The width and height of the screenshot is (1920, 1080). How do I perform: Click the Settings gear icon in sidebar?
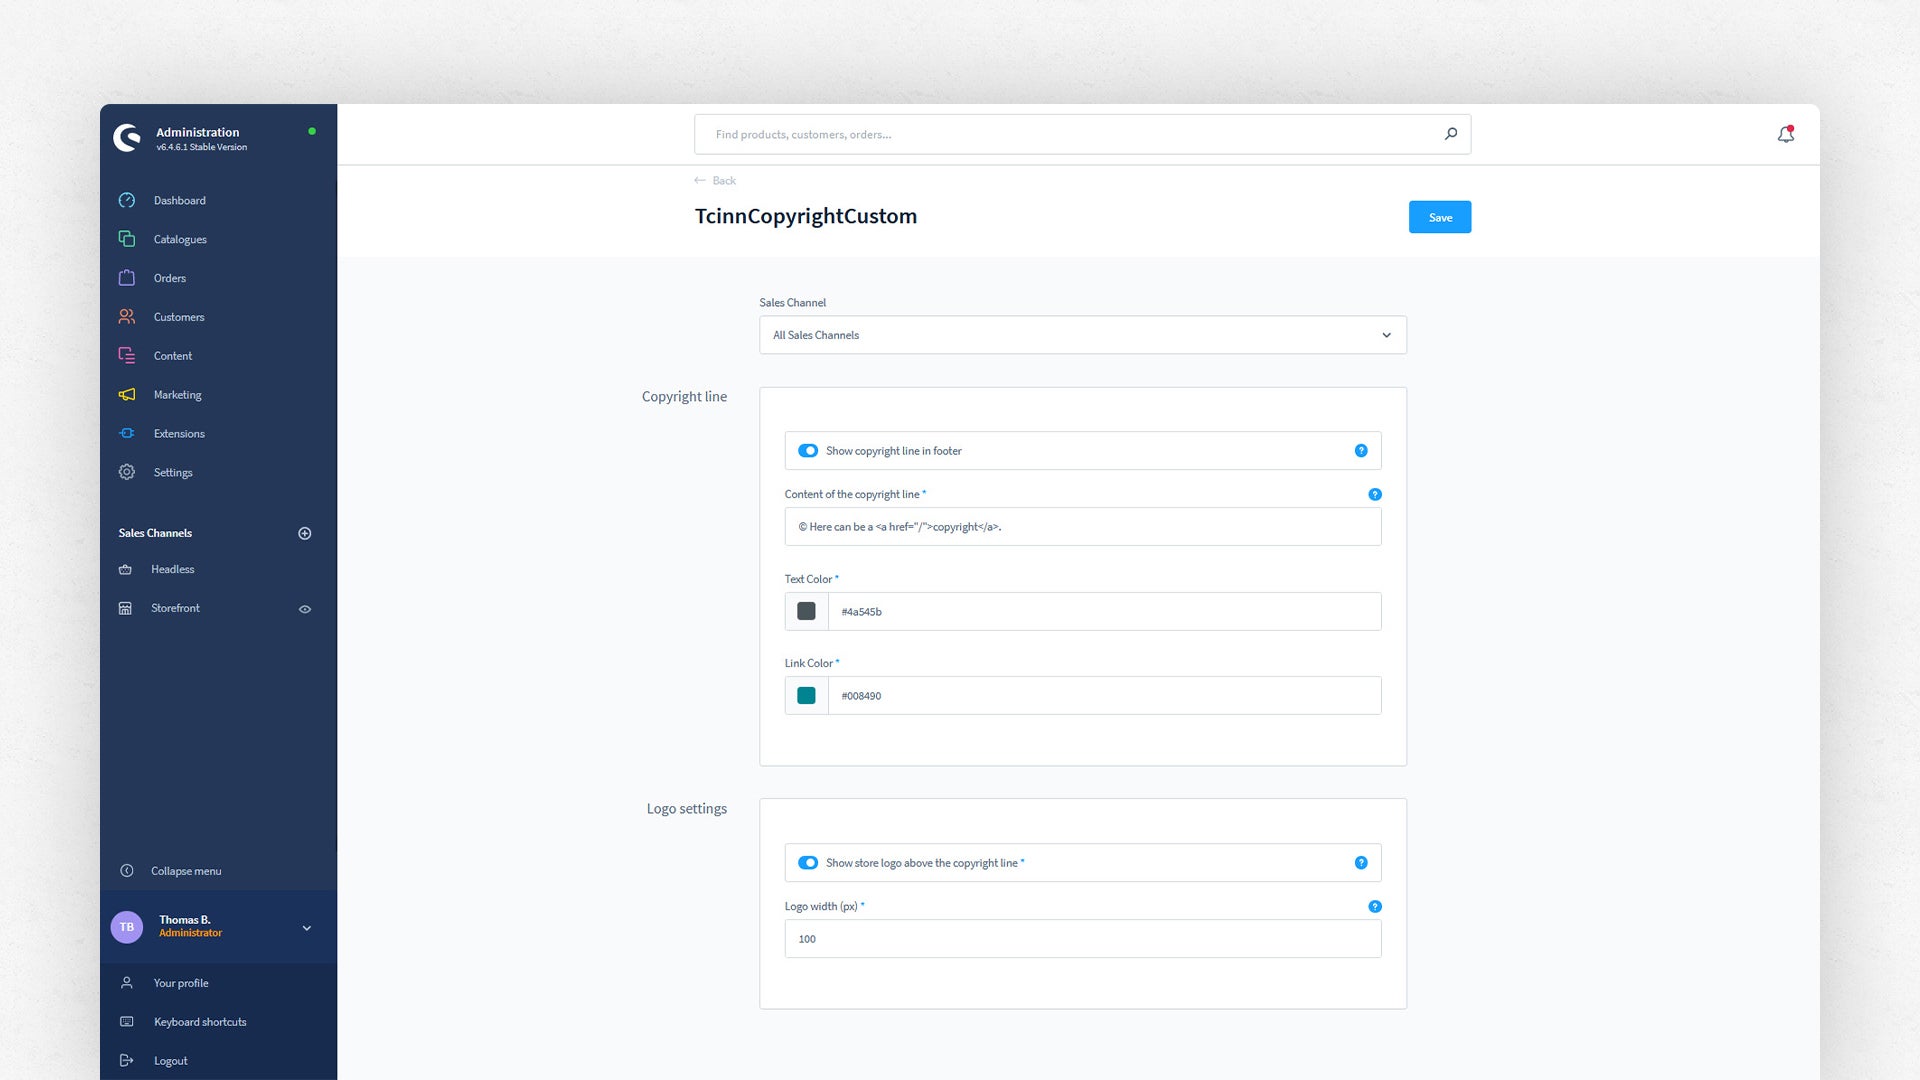coord(127,472)
